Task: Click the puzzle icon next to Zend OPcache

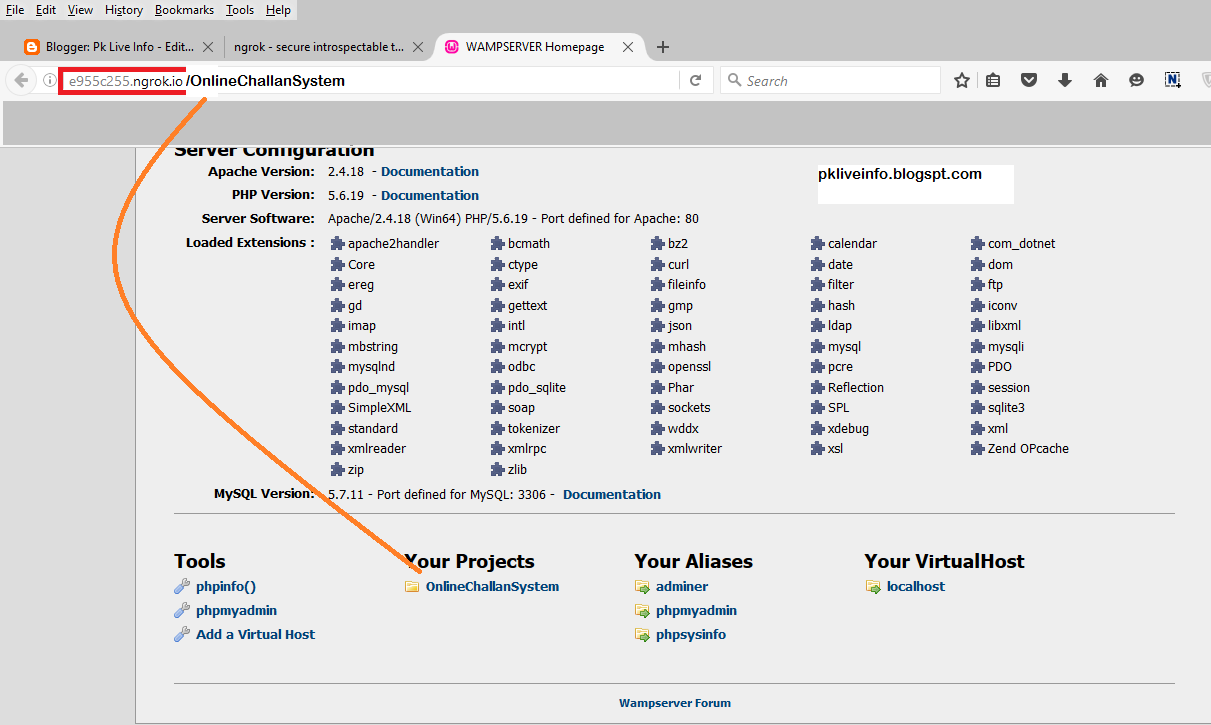Action: tap(978, 449)
